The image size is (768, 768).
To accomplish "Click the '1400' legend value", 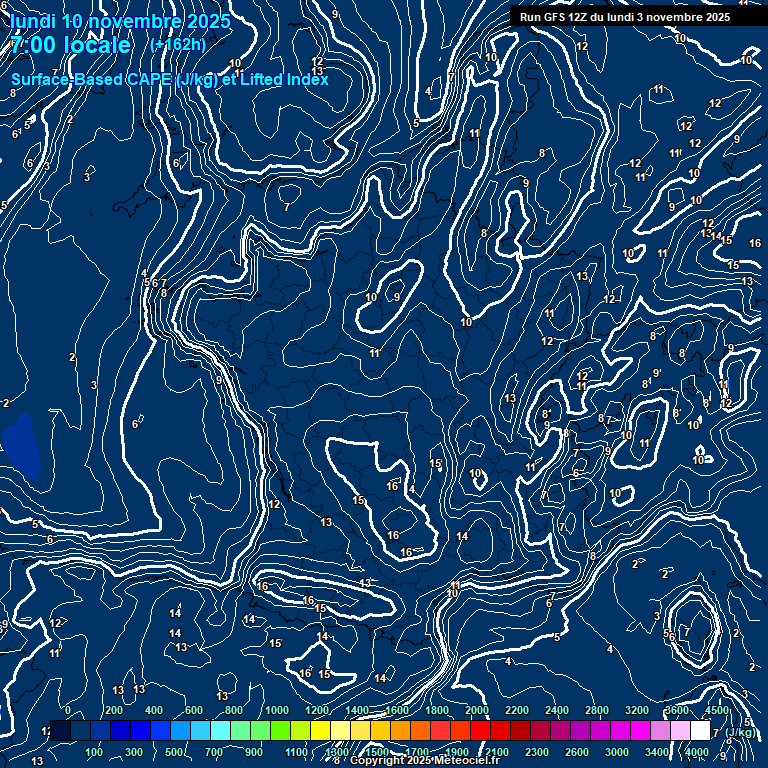I will coord(357,710).
